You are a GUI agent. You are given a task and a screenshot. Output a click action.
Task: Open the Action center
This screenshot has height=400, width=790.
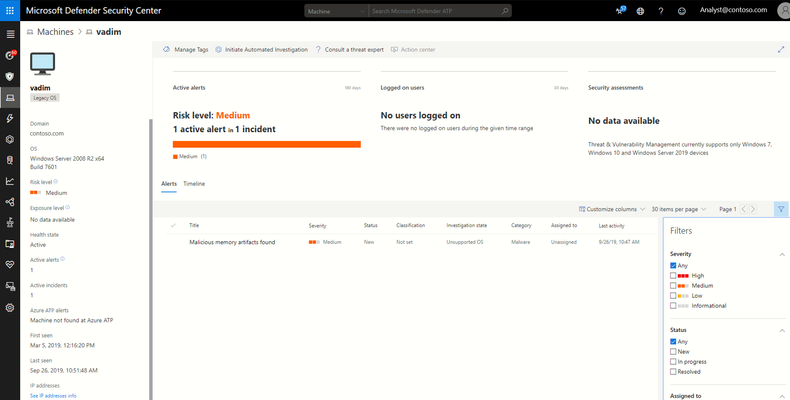coord(413,49)
